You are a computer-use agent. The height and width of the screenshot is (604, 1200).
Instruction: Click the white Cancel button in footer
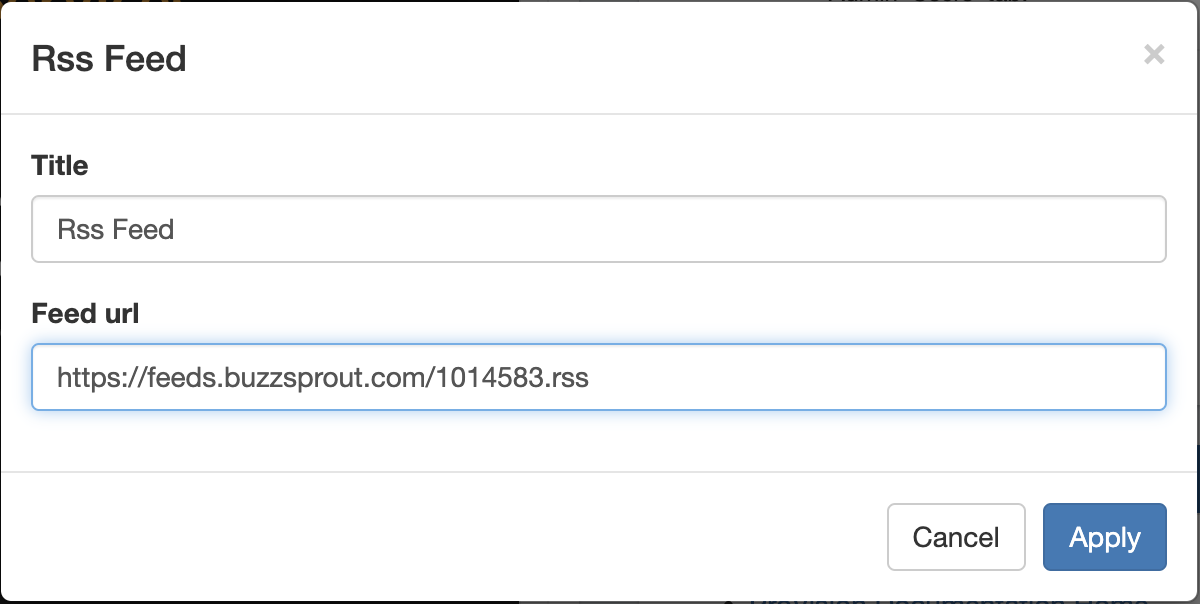click(x=956, y=537)
